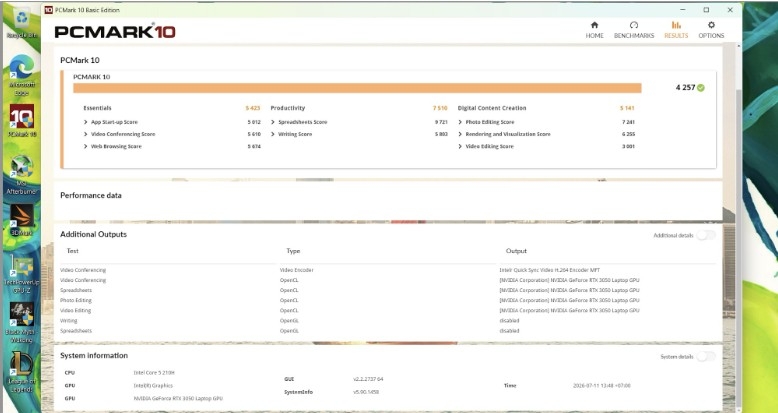This screenshot has height=413, width=778.
Task: Click the PCMark 10 title bar app icon
Action: 49,10
